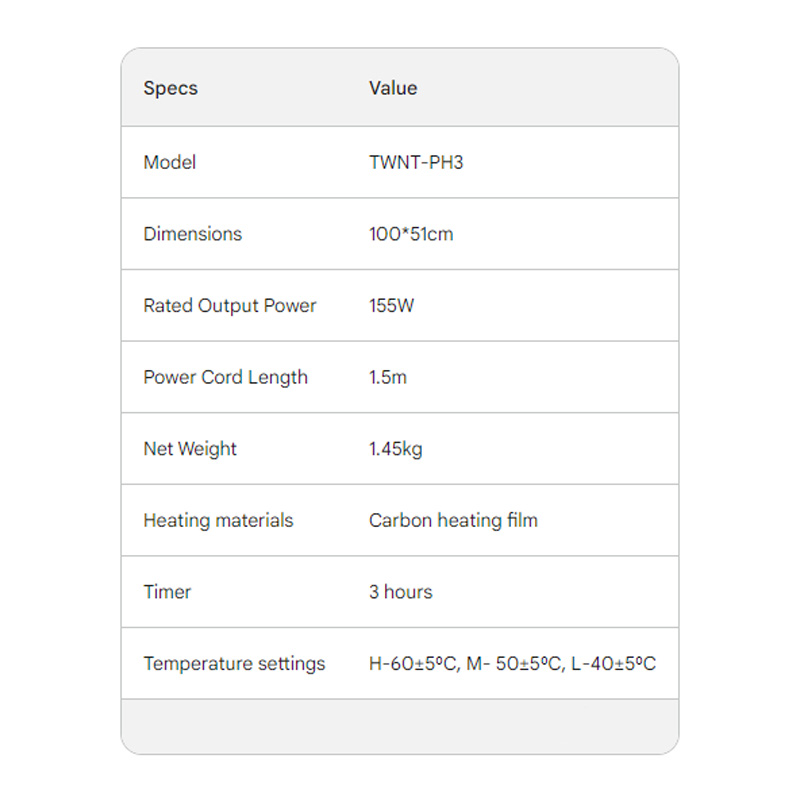Select the Model row label
Viewport: 800px width, 800px height.
[x=169, y=162]
